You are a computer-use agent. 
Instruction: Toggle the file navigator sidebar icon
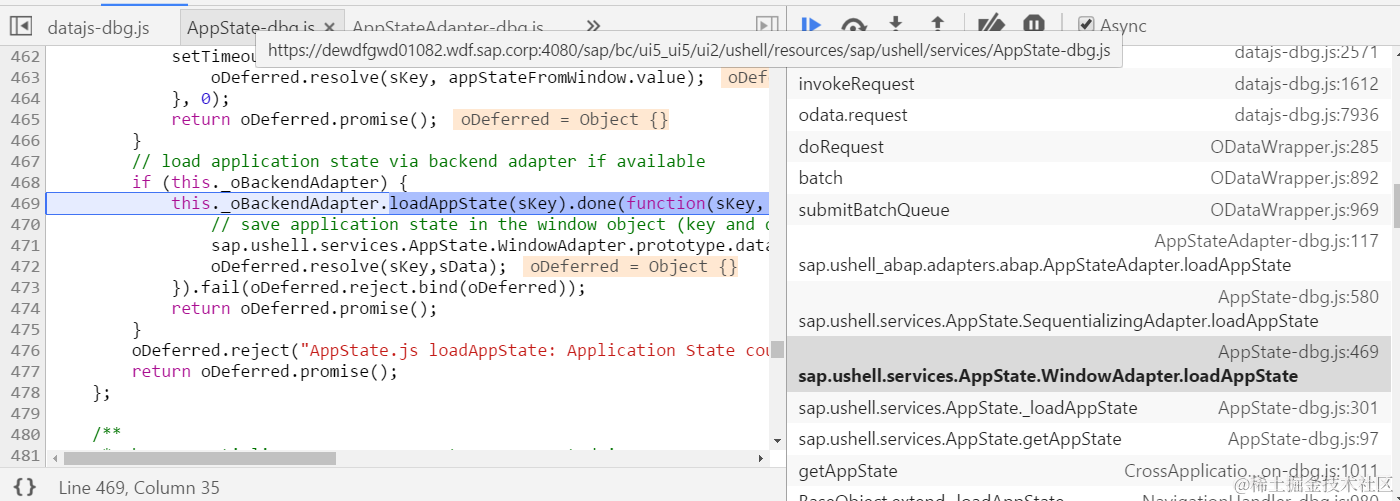[x=21, y=26]
